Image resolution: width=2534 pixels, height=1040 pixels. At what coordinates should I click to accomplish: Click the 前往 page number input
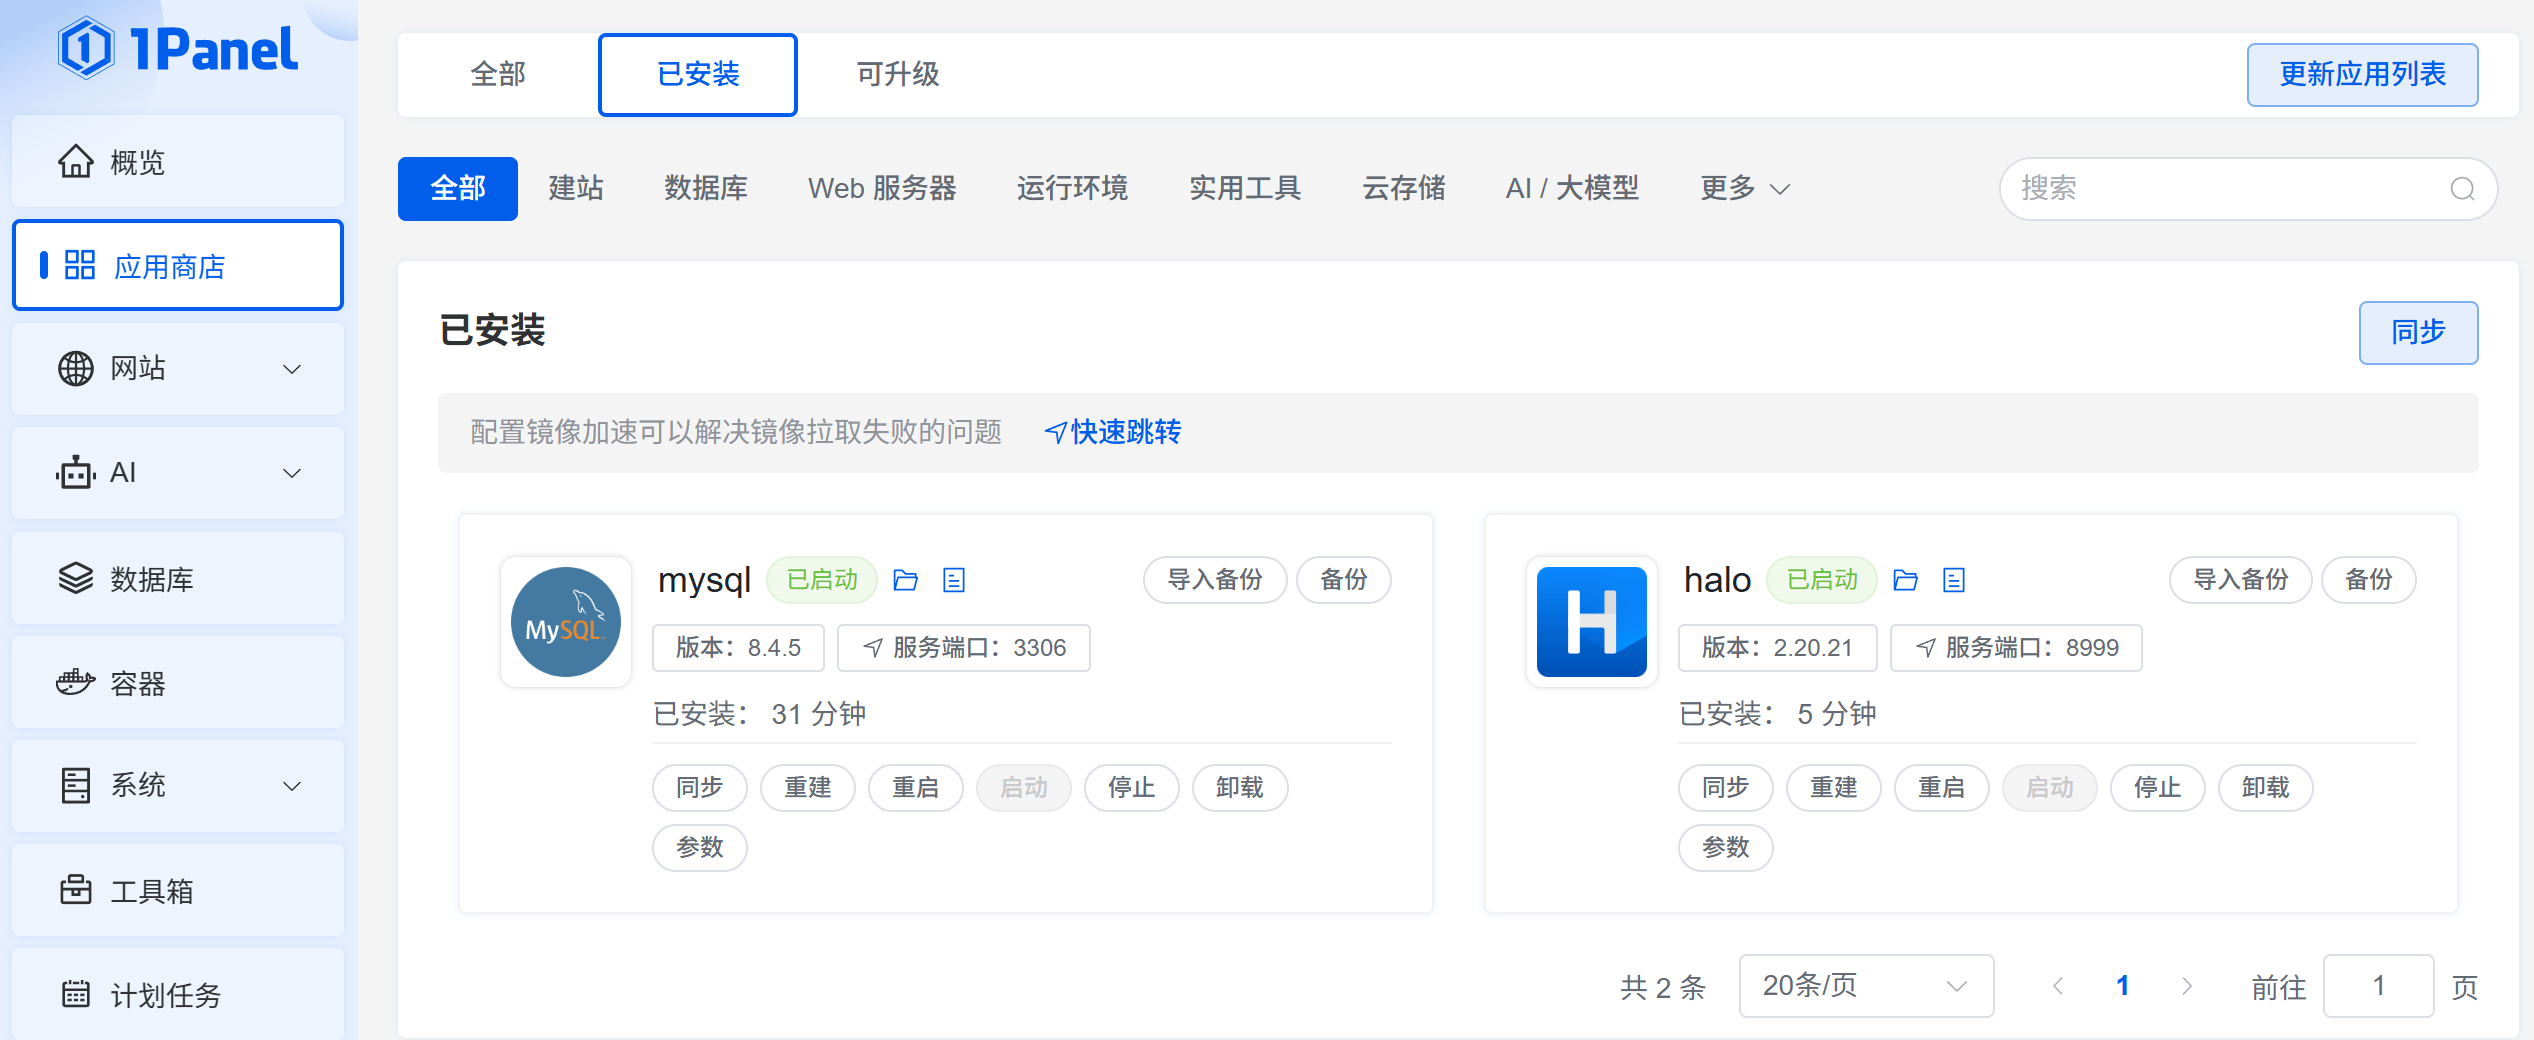[2378, 986]
